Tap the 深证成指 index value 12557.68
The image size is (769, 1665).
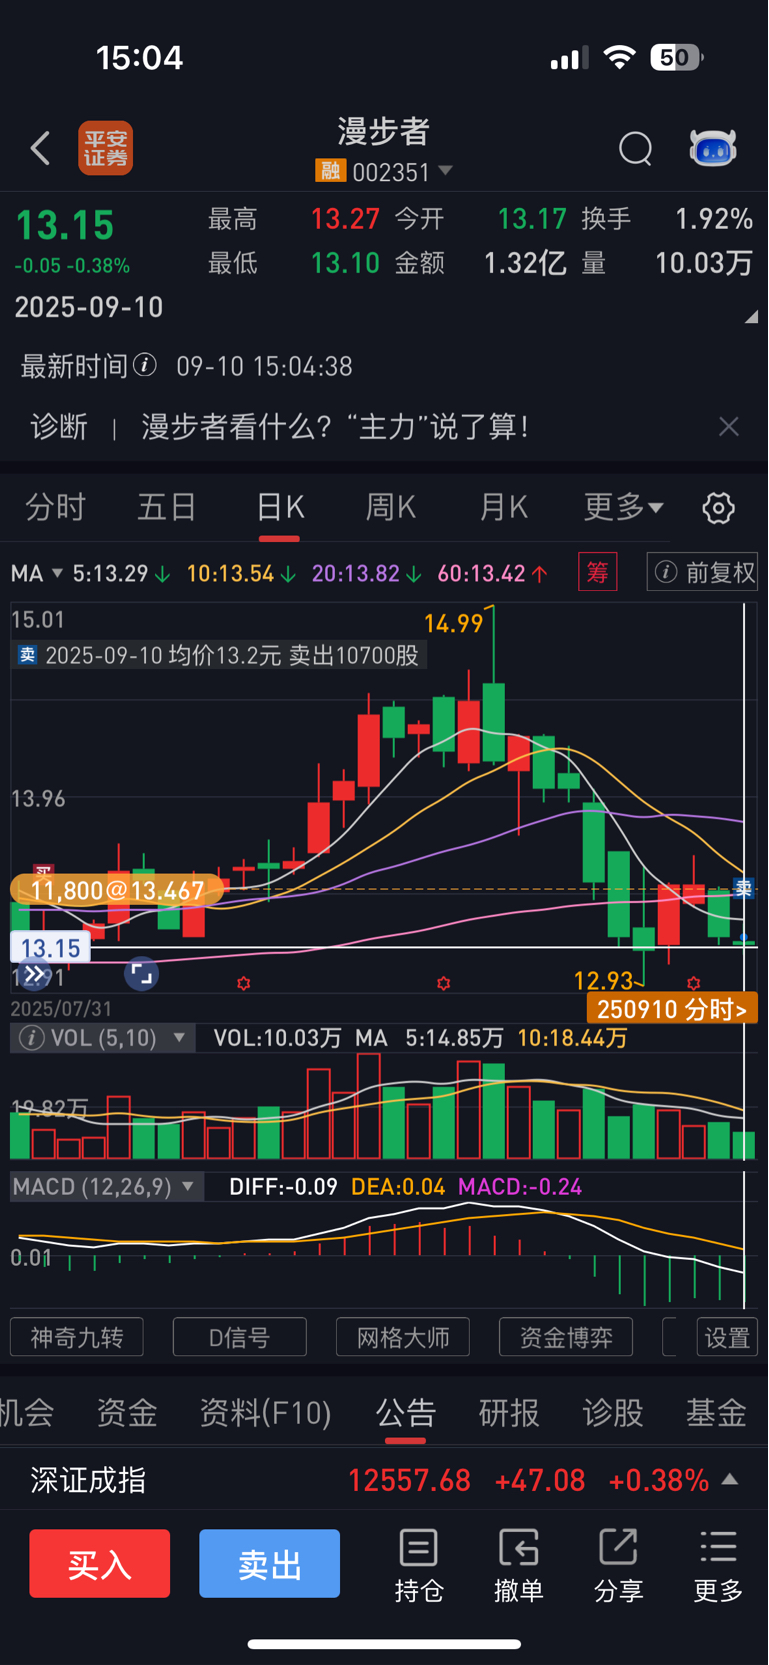pyautogui.click(x=409, y=1480)
